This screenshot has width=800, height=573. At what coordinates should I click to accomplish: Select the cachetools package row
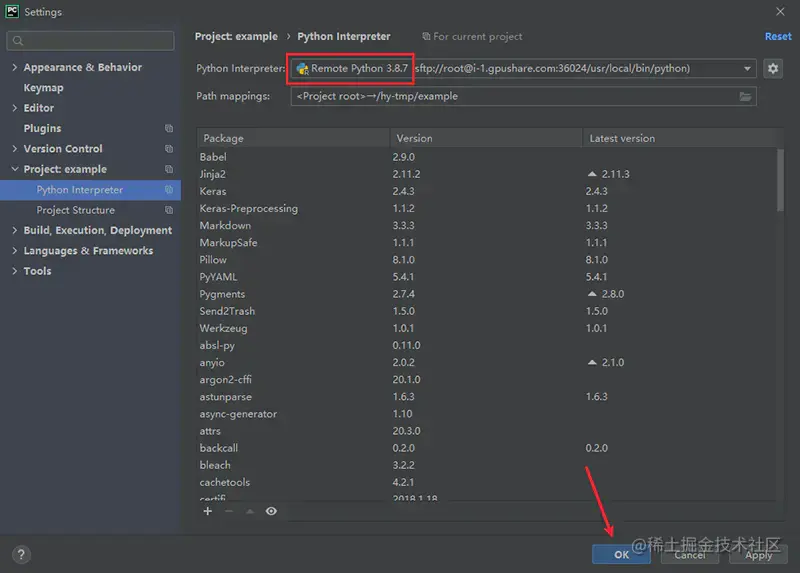(487, 482)
